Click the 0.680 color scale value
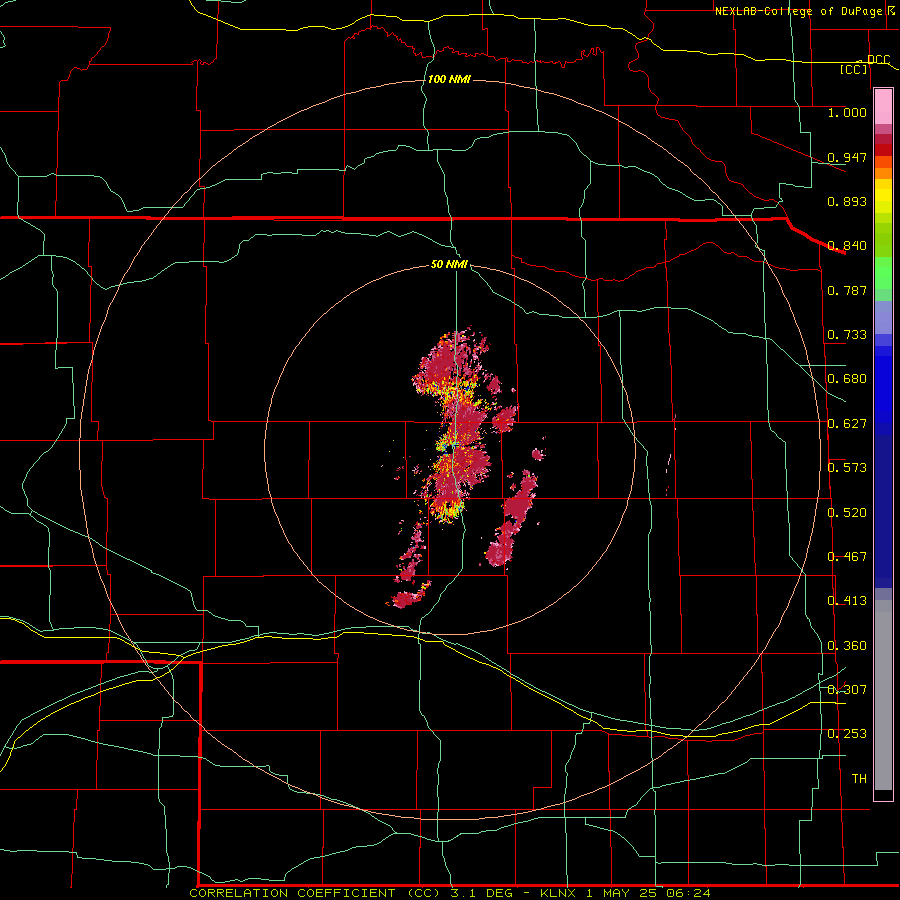 tap(847, 379)
